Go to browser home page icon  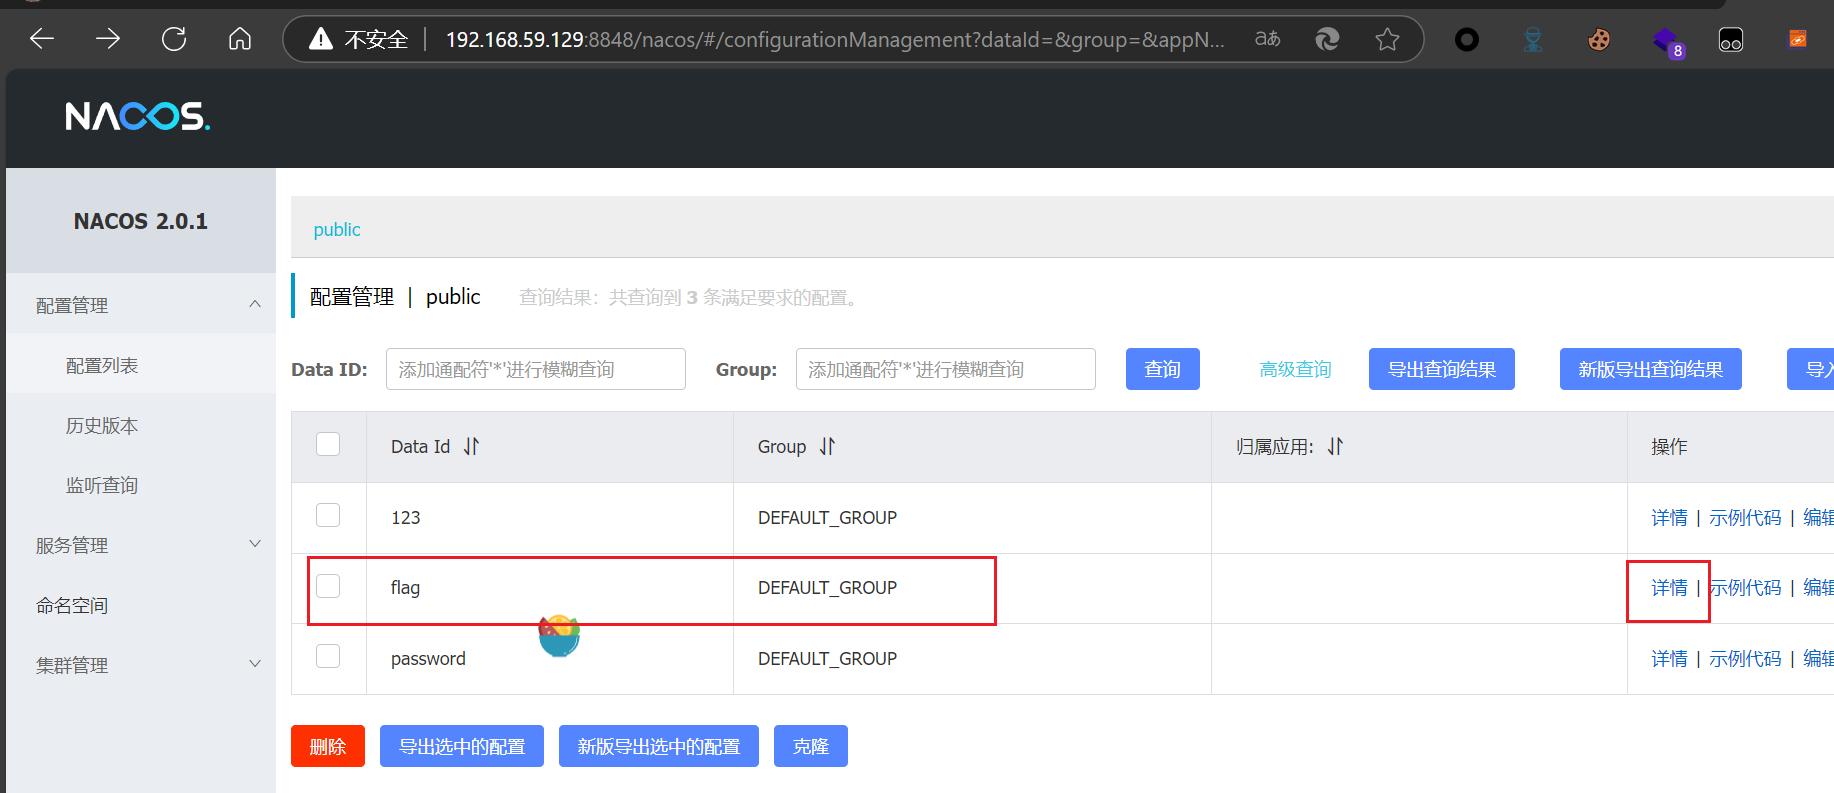click(240, 39)
